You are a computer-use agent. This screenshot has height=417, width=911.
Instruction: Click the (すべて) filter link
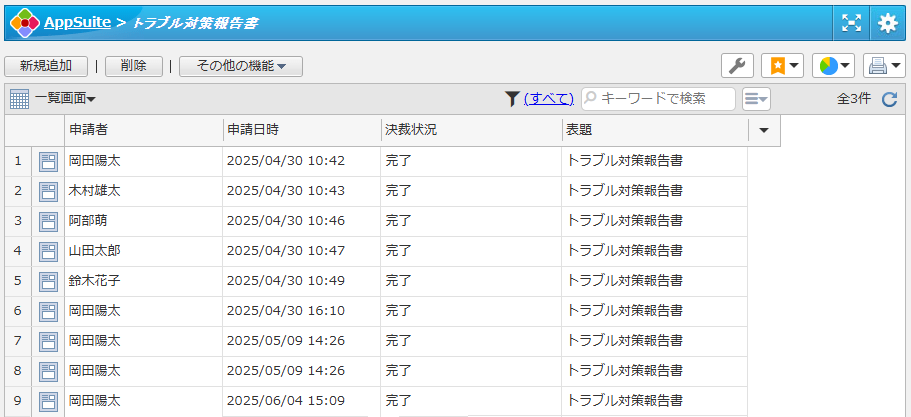pos(549,98)
